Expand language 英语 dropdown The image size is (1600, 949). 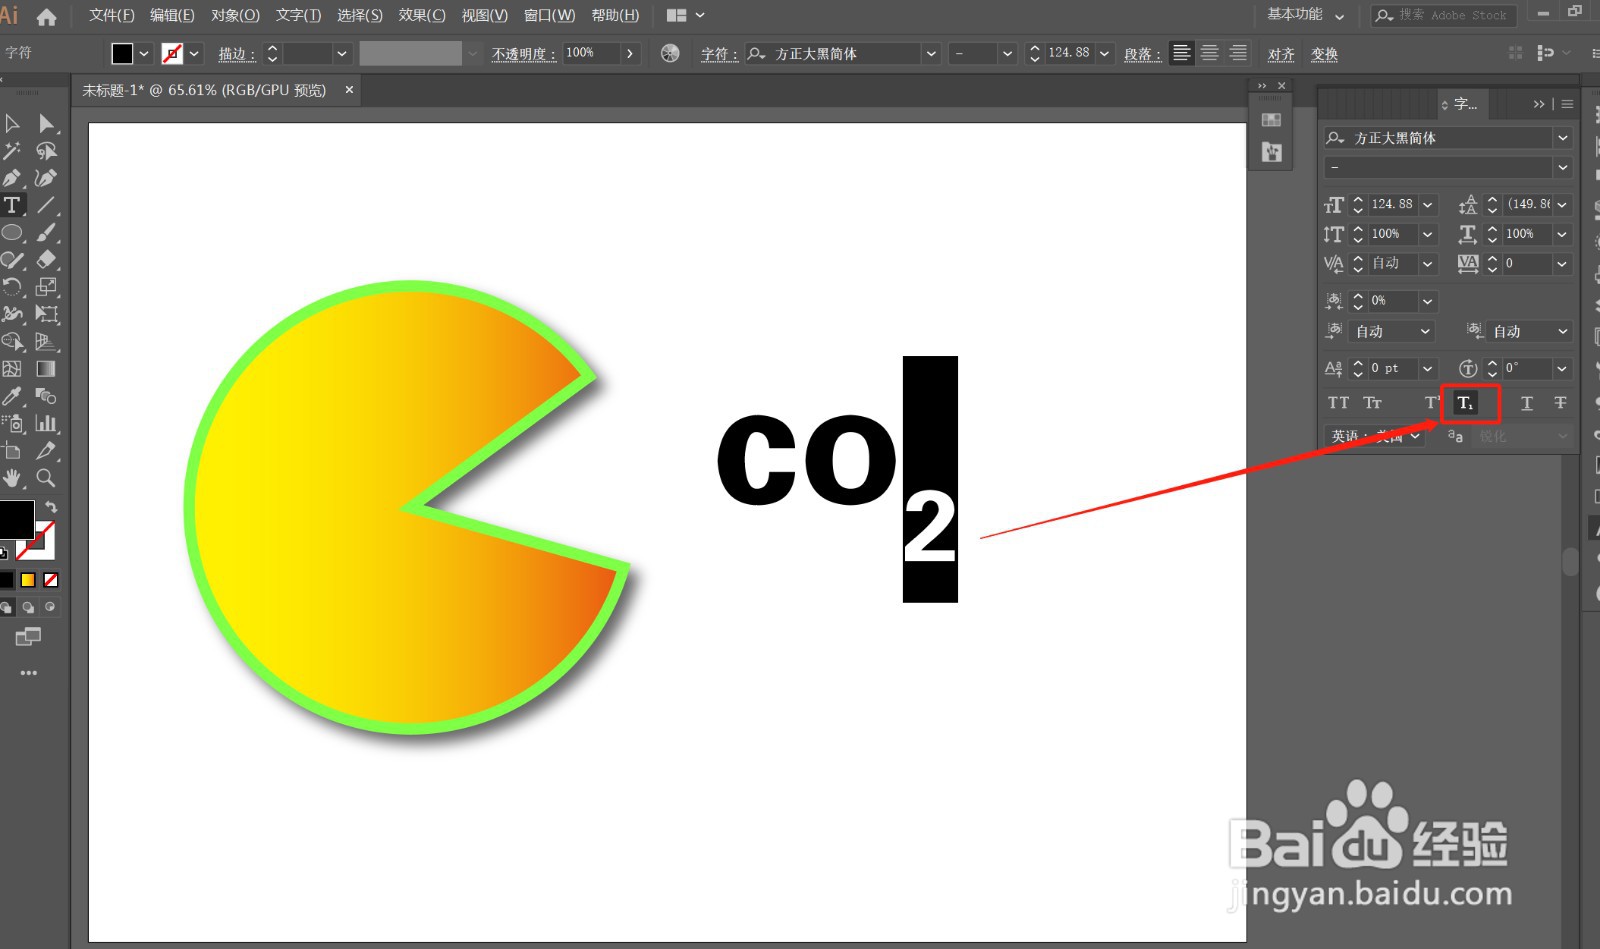point(1416,436)
